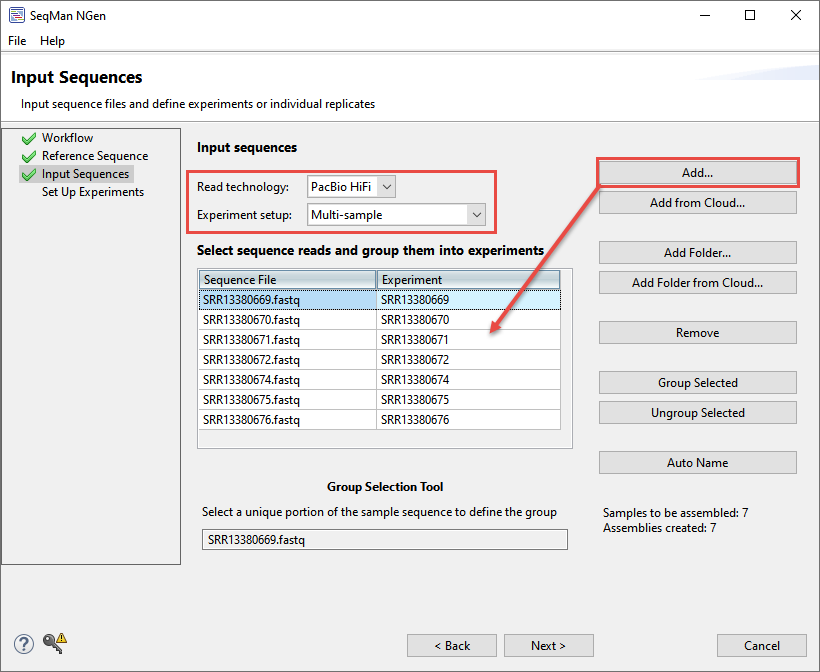This screenshot has width=820, height=672.
Task: Open the Experiment setup dropdown
Action: [476, 214]
